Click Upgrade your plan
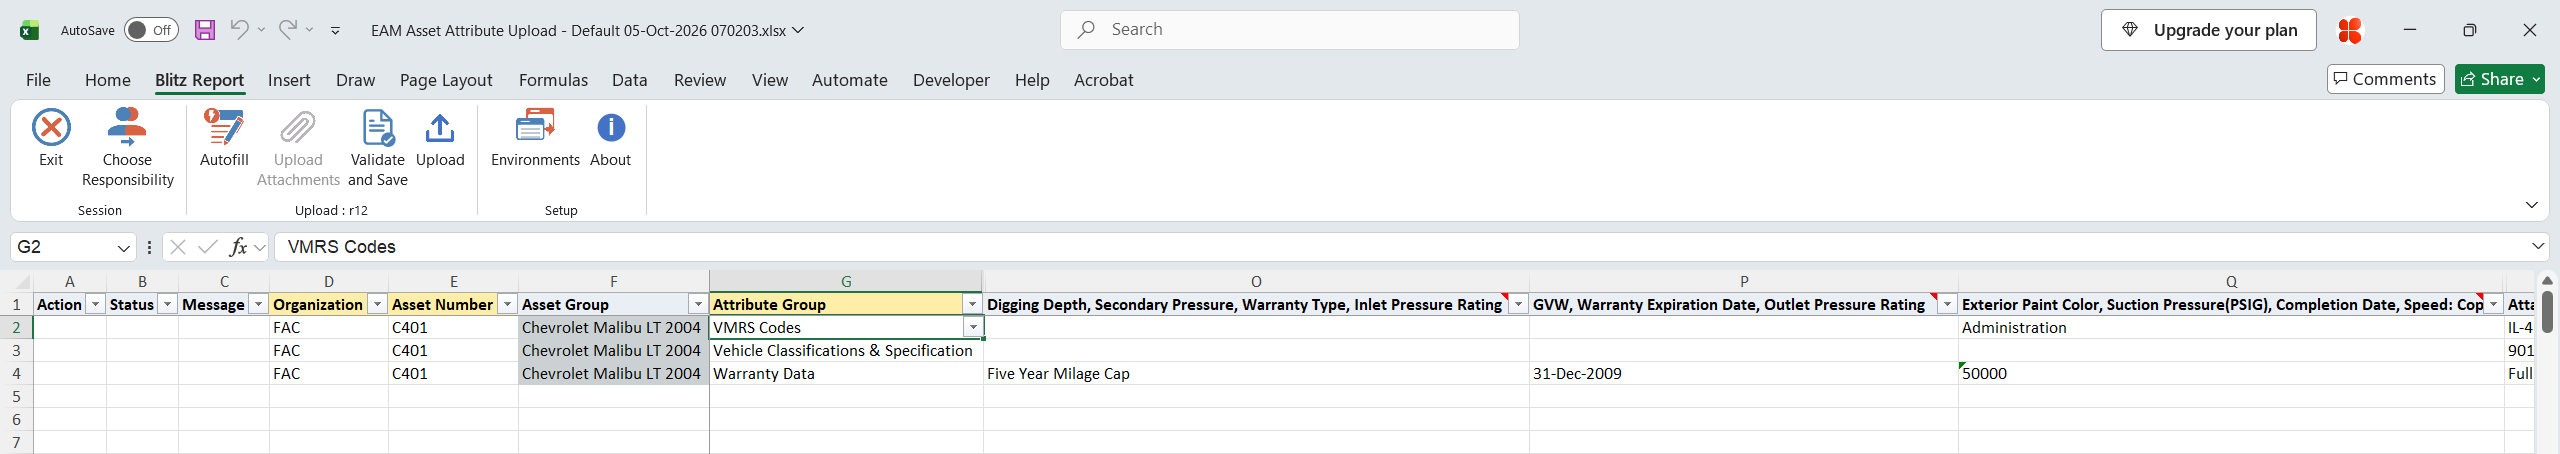This screenshot has width=2560, height=454. pos(2211,30)
